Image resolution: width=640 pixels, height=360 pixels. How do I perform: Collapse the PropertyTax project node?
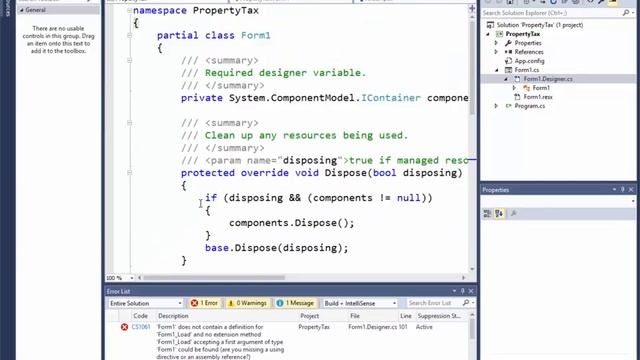[488, 34]
